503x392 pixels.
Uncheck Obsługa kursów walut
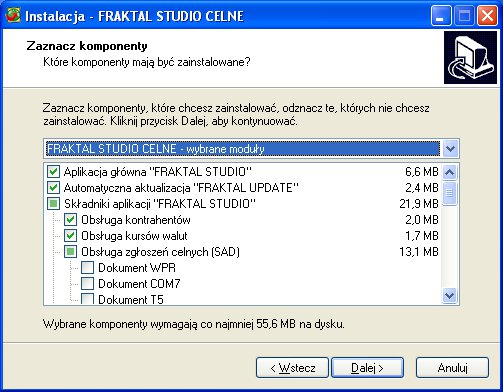click(70, 236)
